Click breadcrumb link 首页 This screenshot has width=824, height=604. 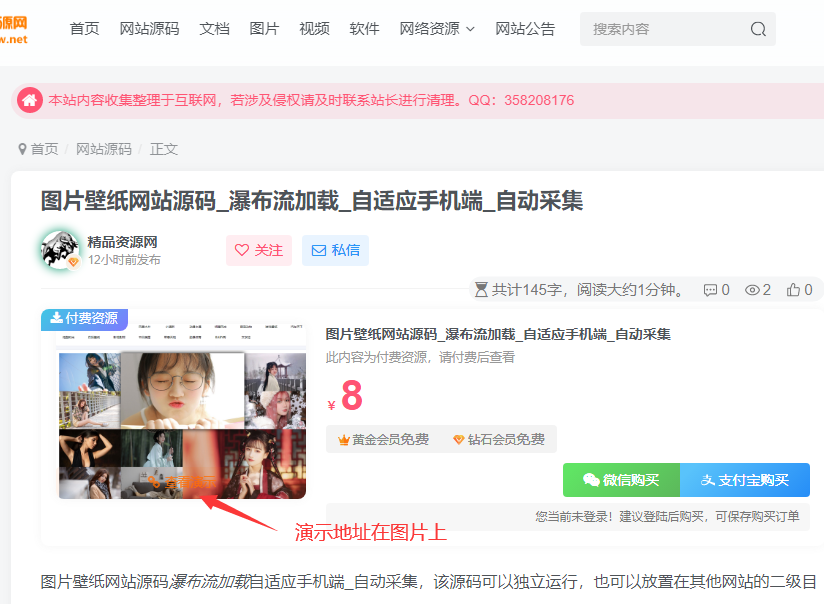coord(45,149)
